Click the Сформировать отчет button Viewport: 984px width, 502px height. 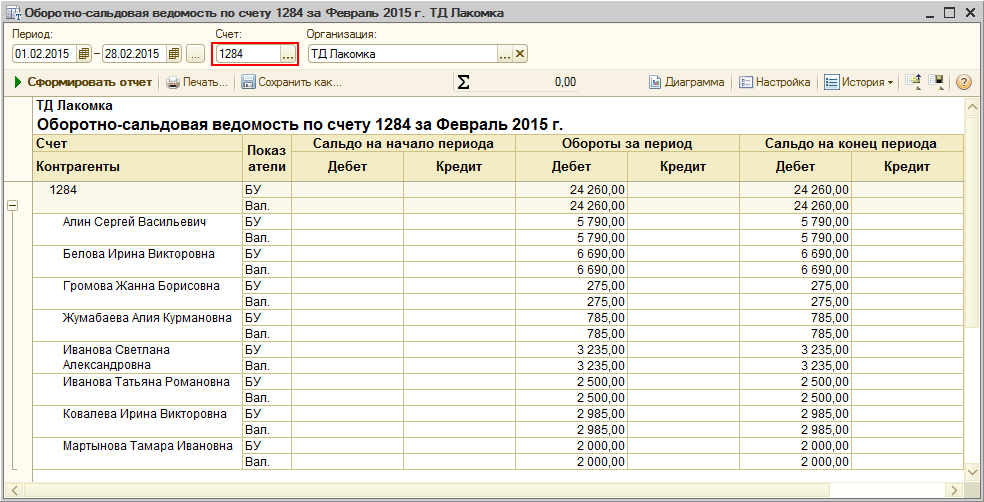83,82
